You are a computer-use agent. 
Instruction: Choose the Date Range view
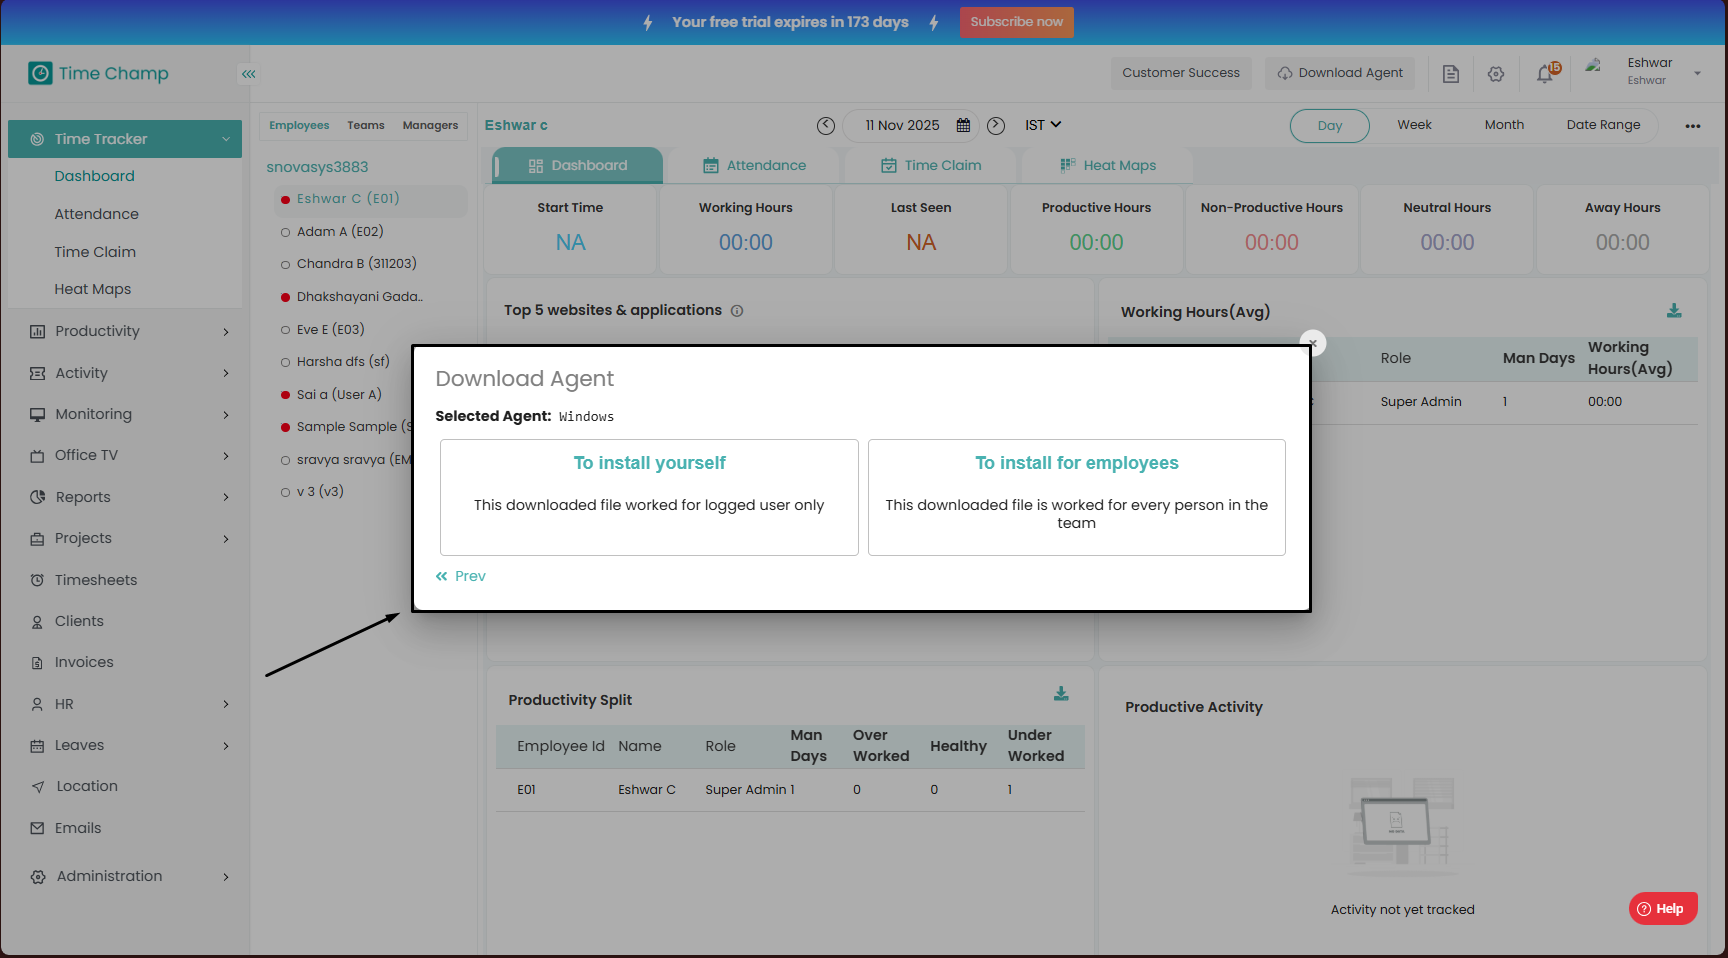tap(1603, 125)
